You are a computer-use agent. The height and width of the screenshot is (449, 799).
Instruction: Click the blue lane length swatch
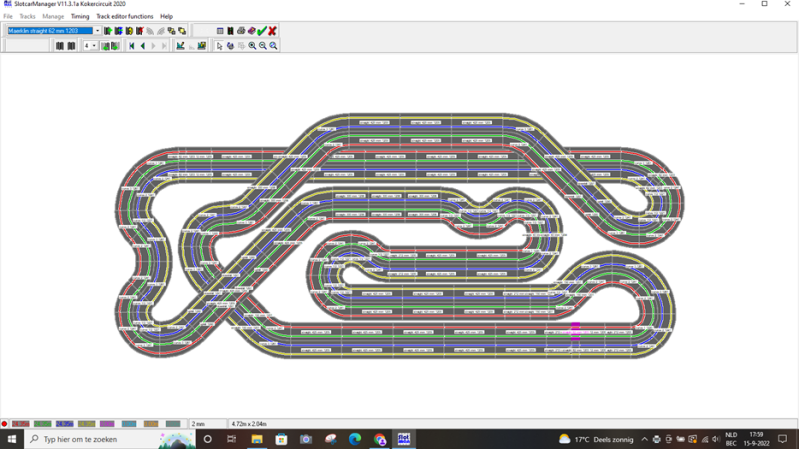coord(64,424)
